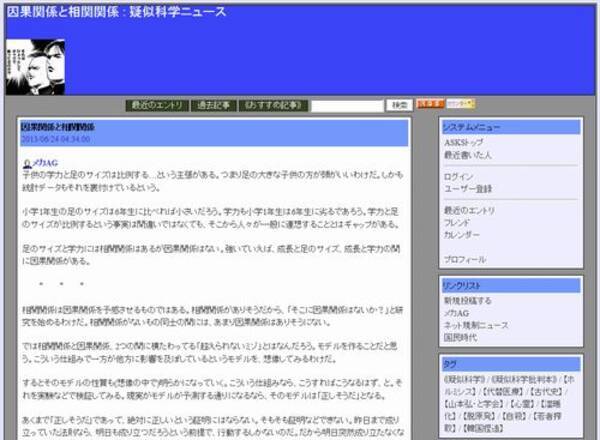Open the おすすめ記事 tab
The image size is (600, 440).
[x=271, y=105]
